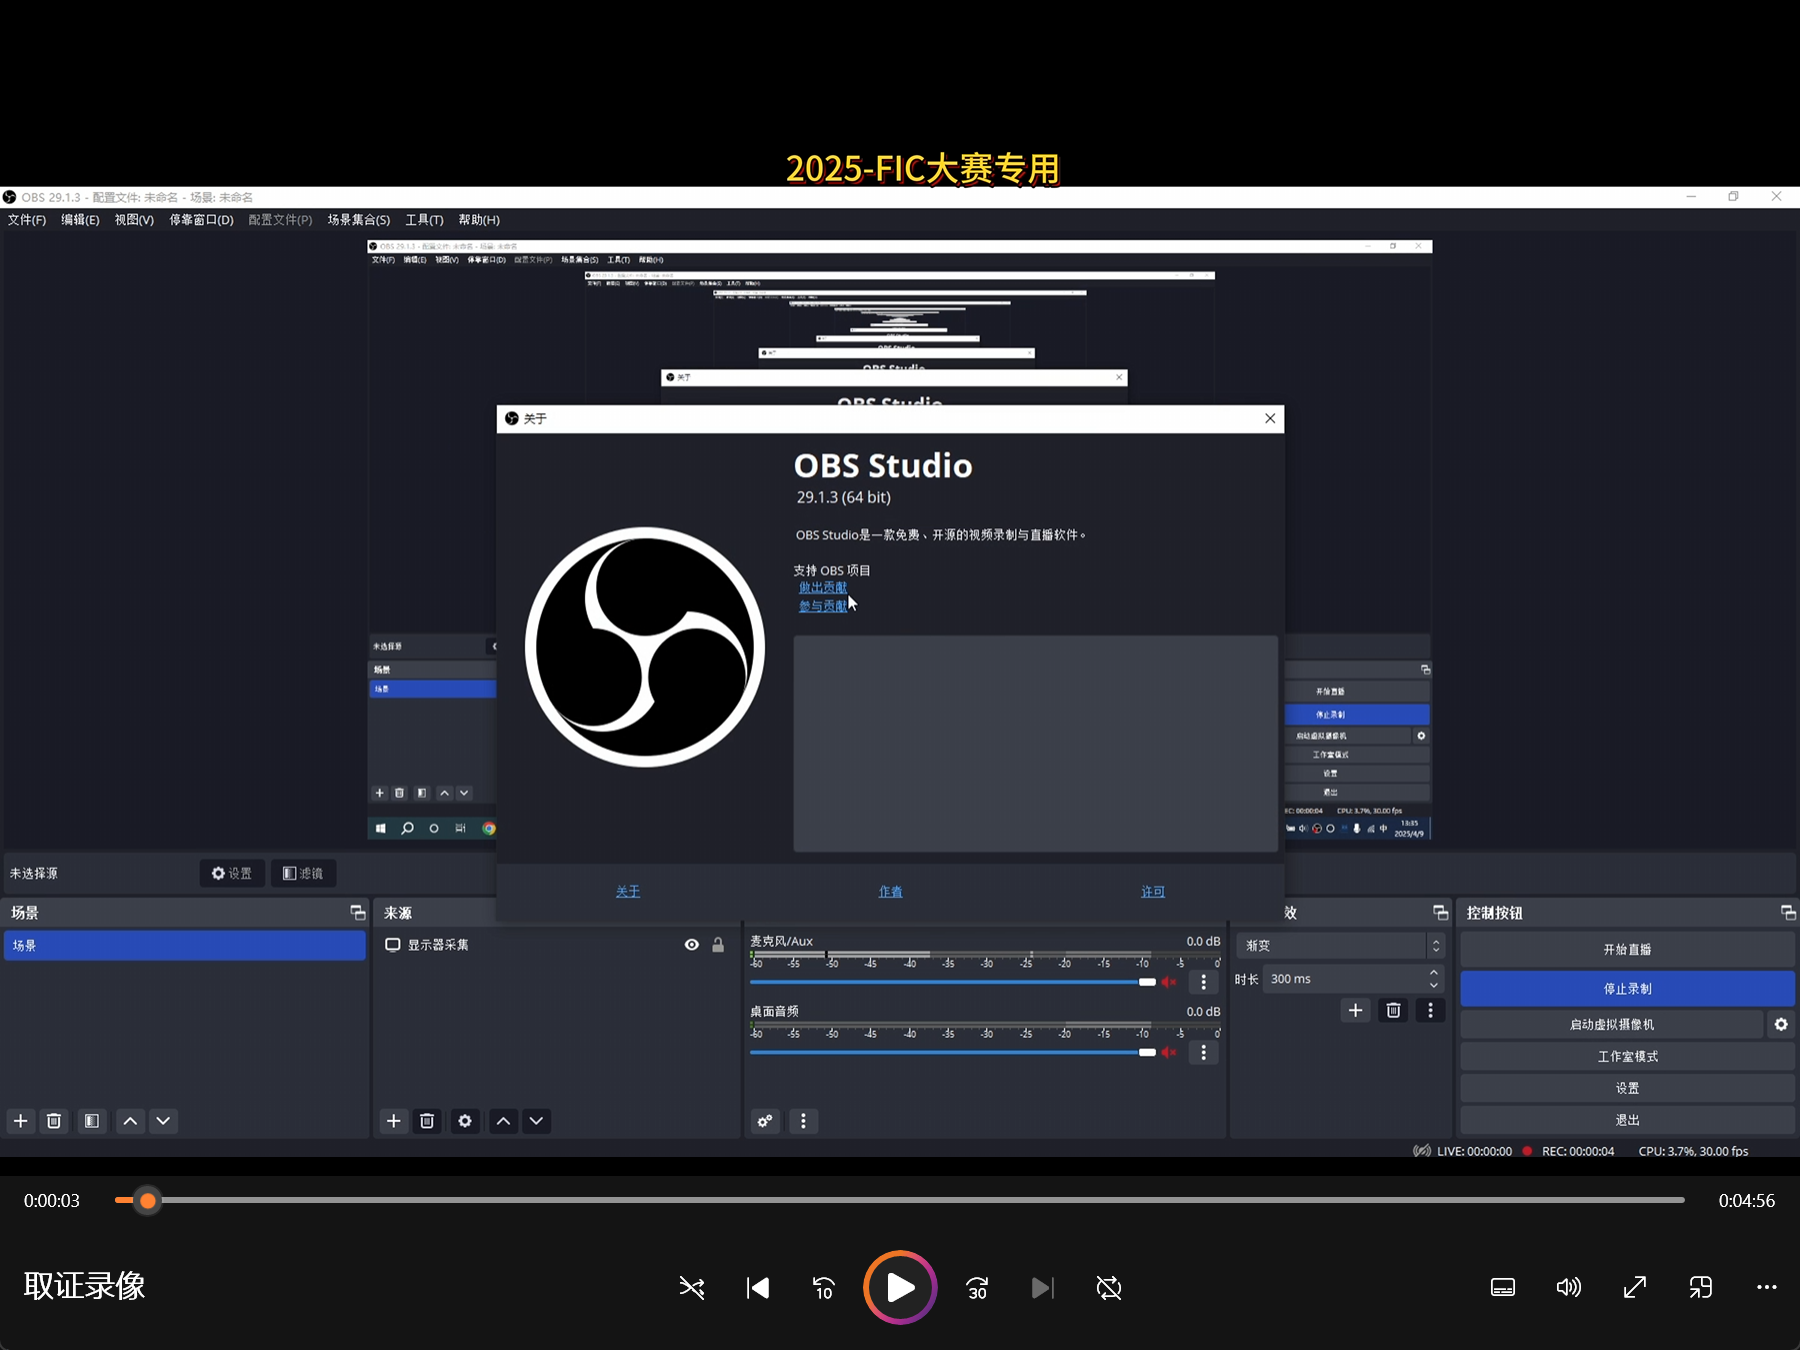Close the 关于 dialog

click(x=1270, y=418)
